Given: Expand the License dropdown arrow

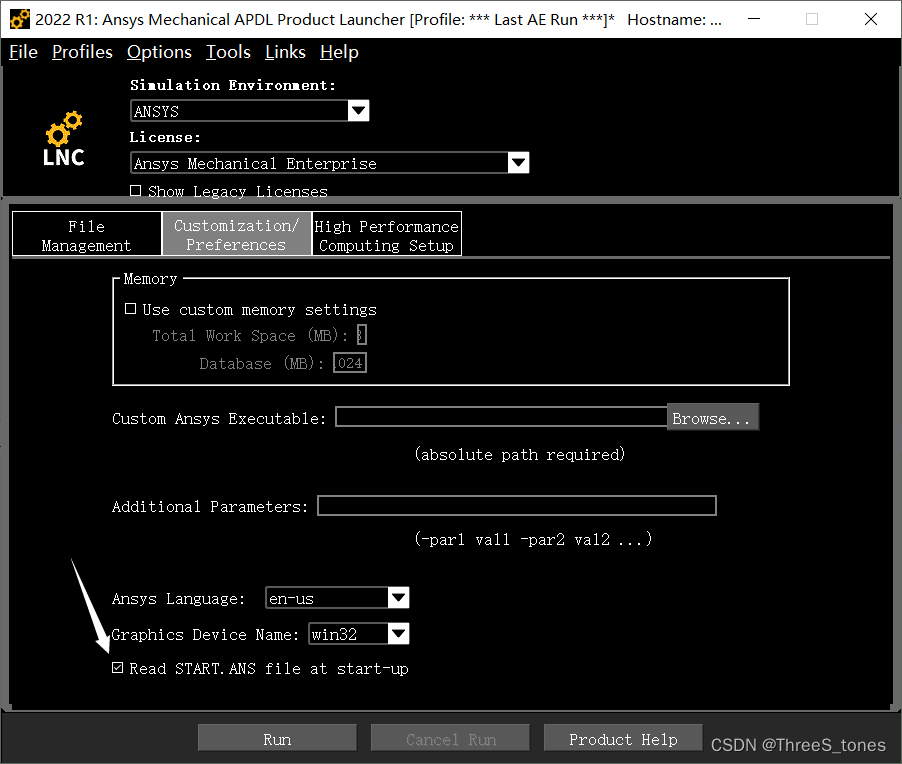Looking at the screenshot, I should [518, 163].
